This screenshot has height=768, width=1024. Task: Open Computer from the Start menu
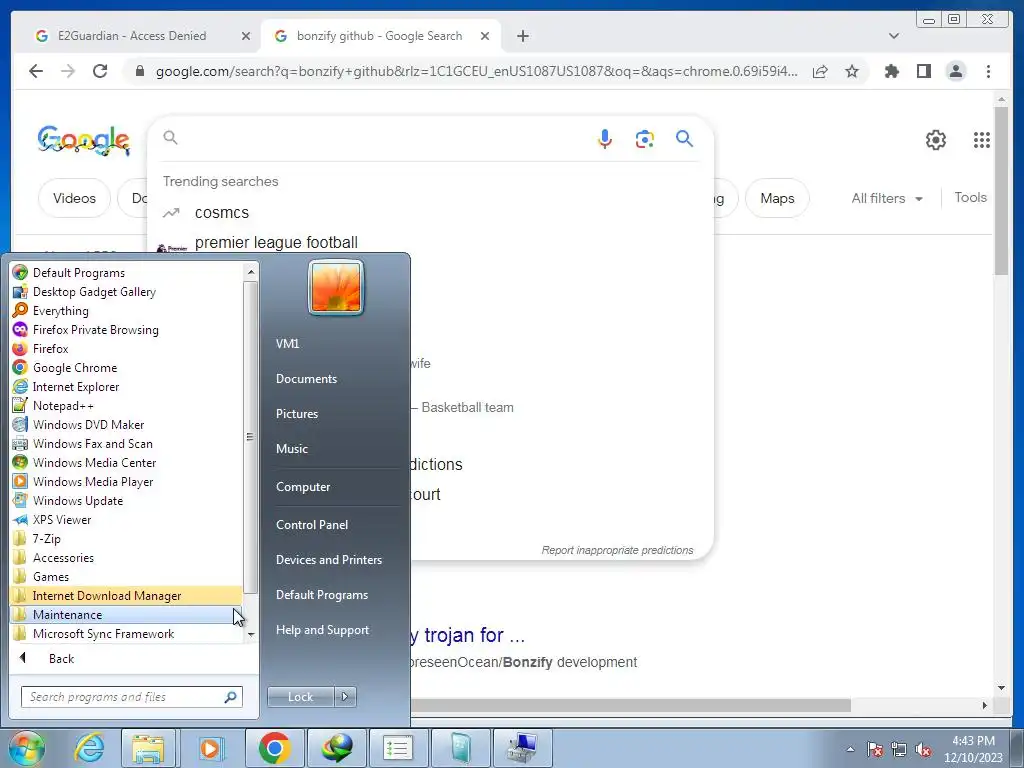[x=303, y=487]
